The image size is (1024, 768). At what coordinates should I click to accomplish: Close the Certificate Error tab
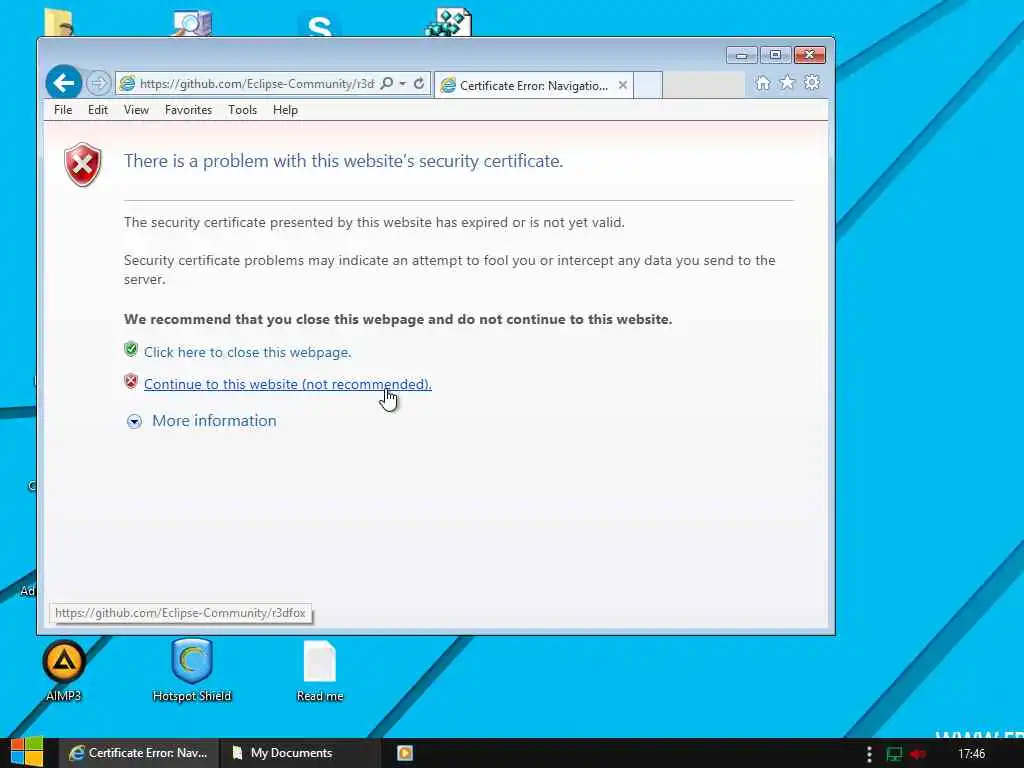point(622,86)
